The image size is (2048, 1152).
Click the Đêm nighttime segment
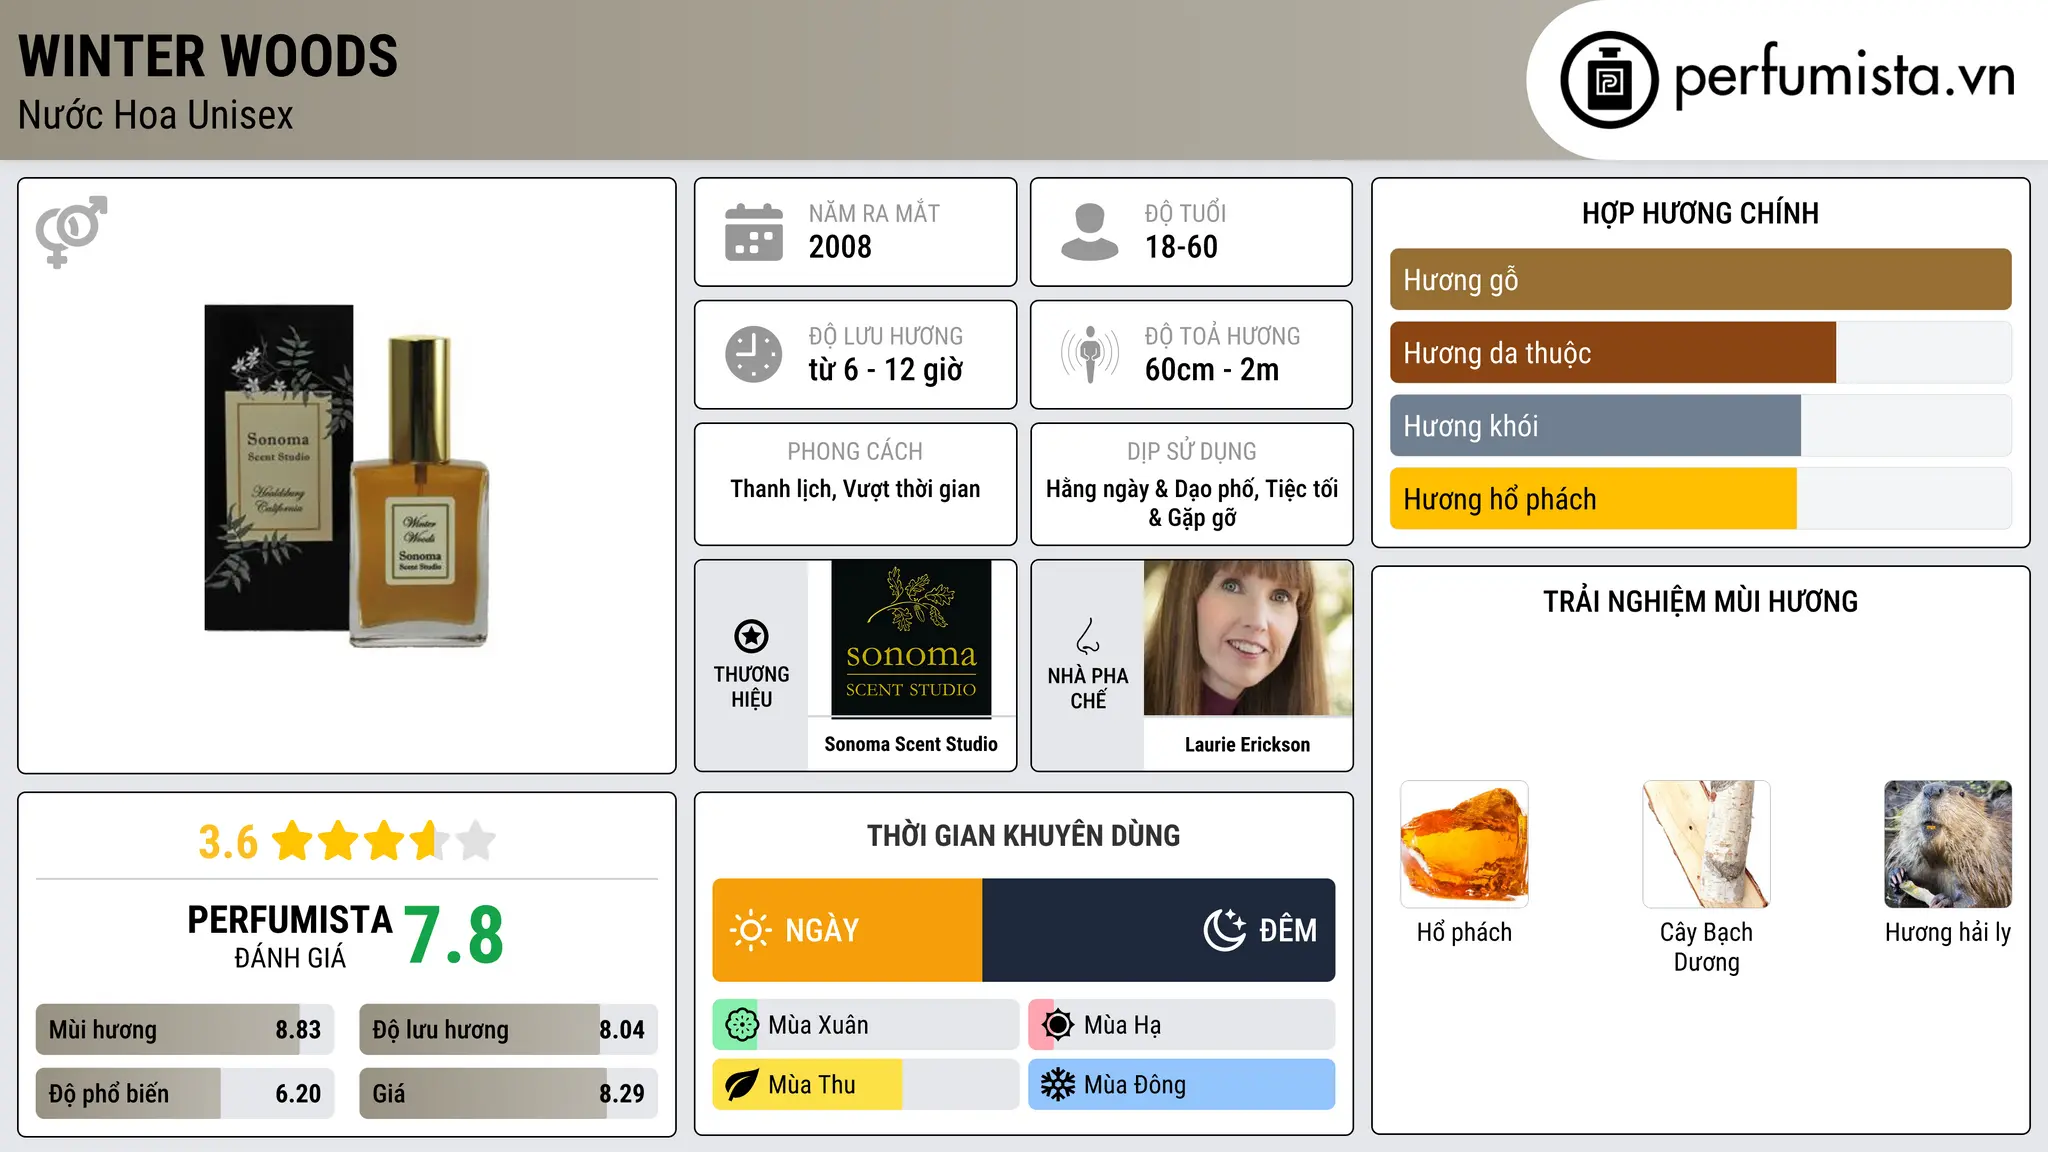(1159, 930)
